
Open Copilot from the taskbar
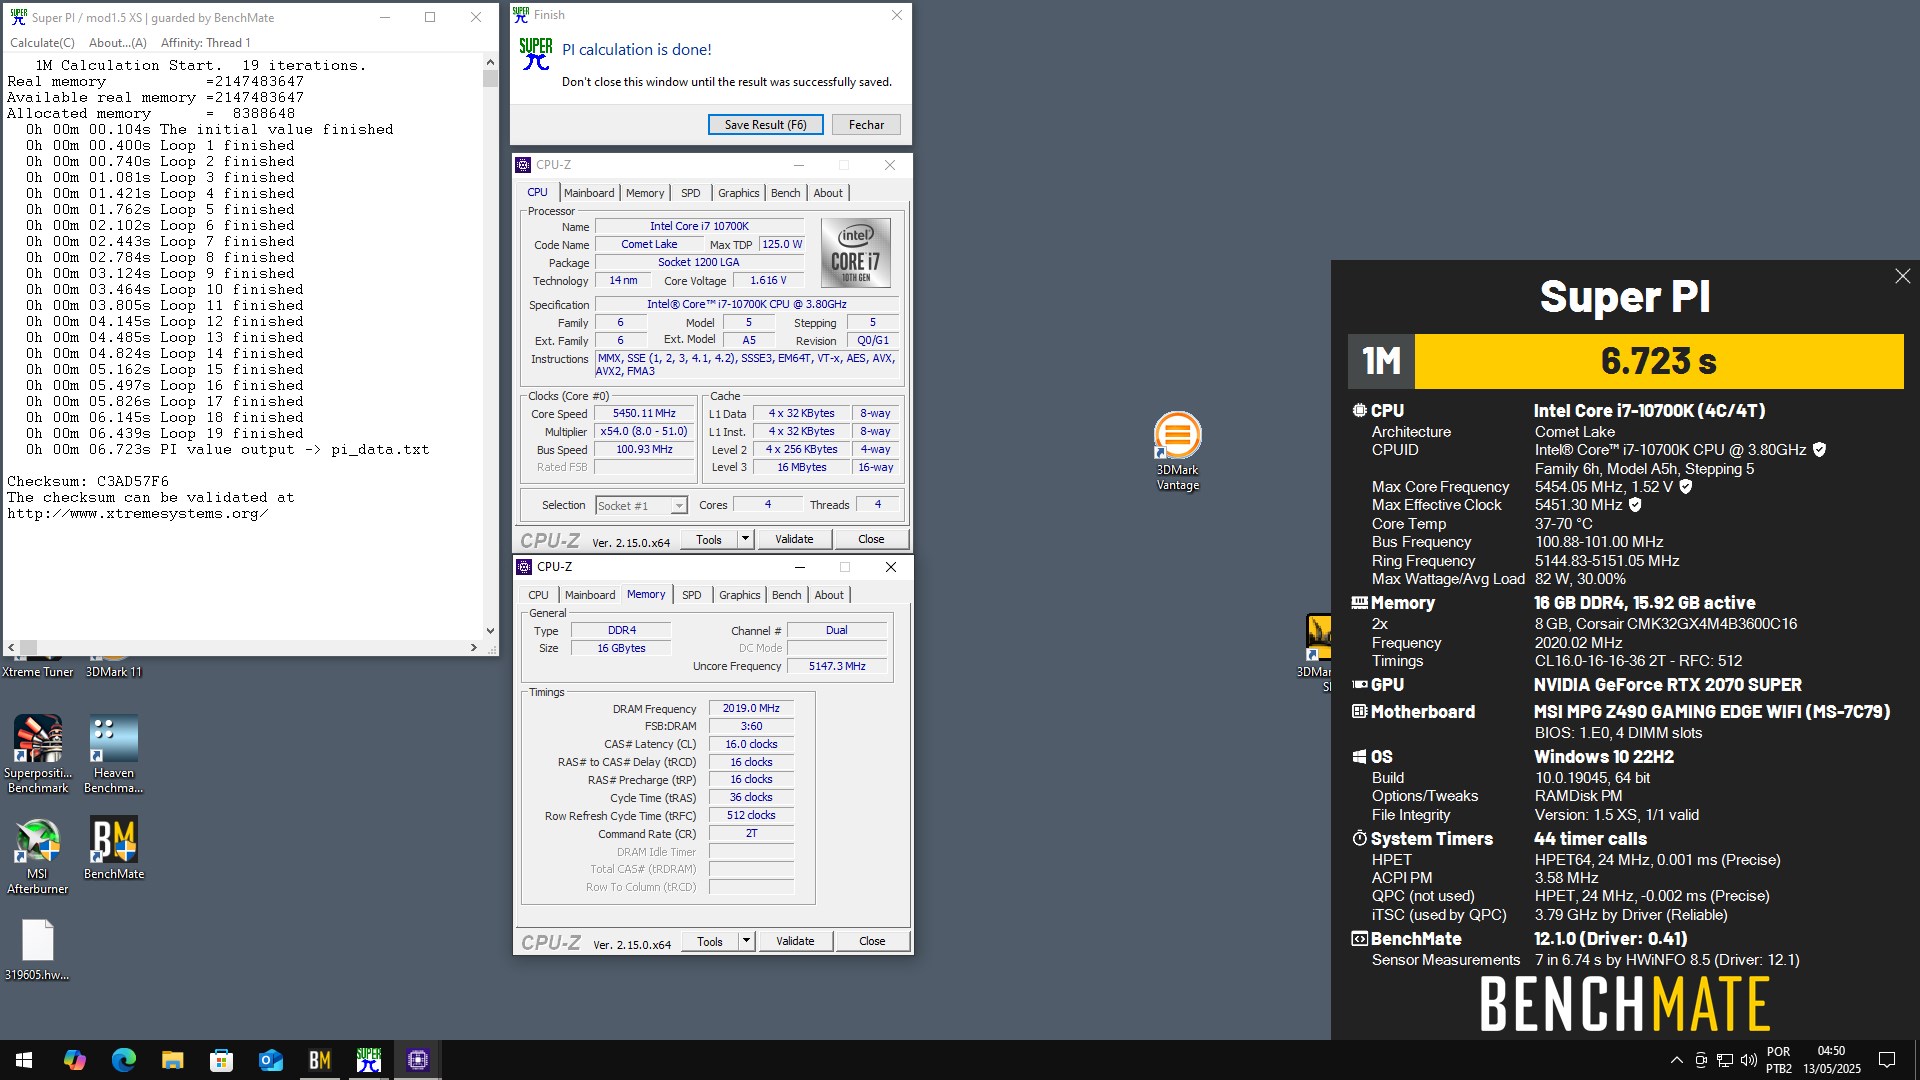(x=74, y=1060)
